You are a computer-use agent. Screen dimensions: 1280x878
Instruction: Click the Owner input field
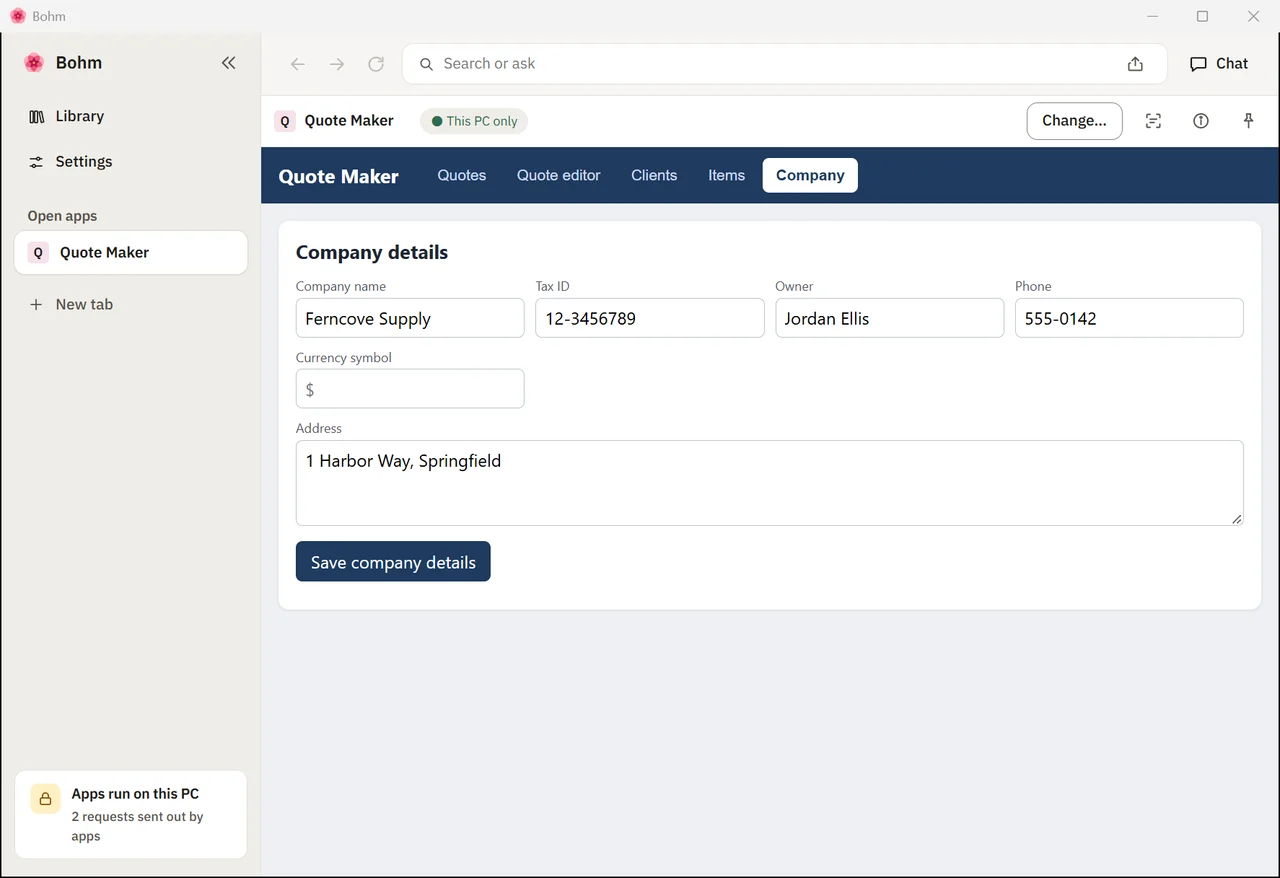click(x=890, y=318)
